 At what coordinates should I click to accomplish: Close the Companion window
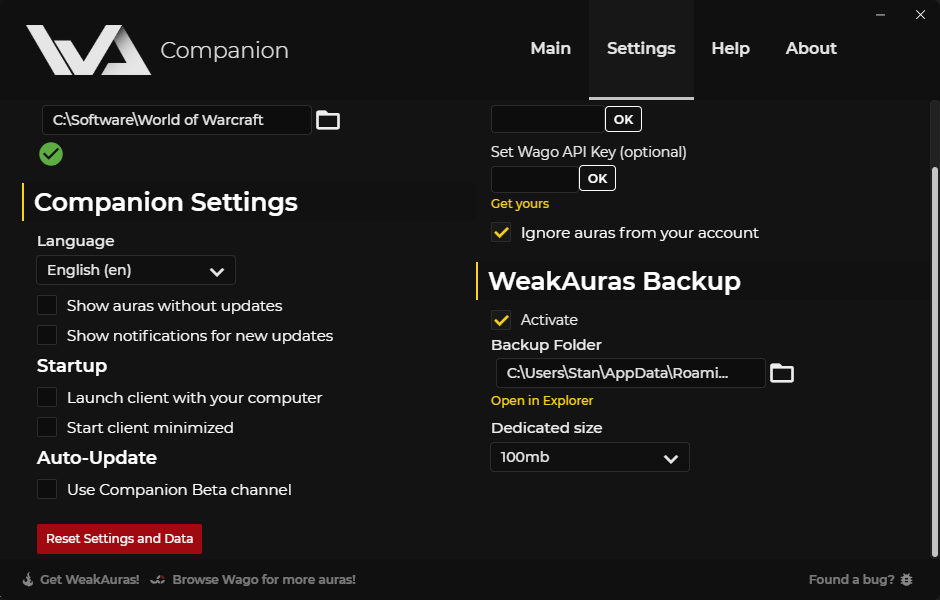(x=920, y=14)
